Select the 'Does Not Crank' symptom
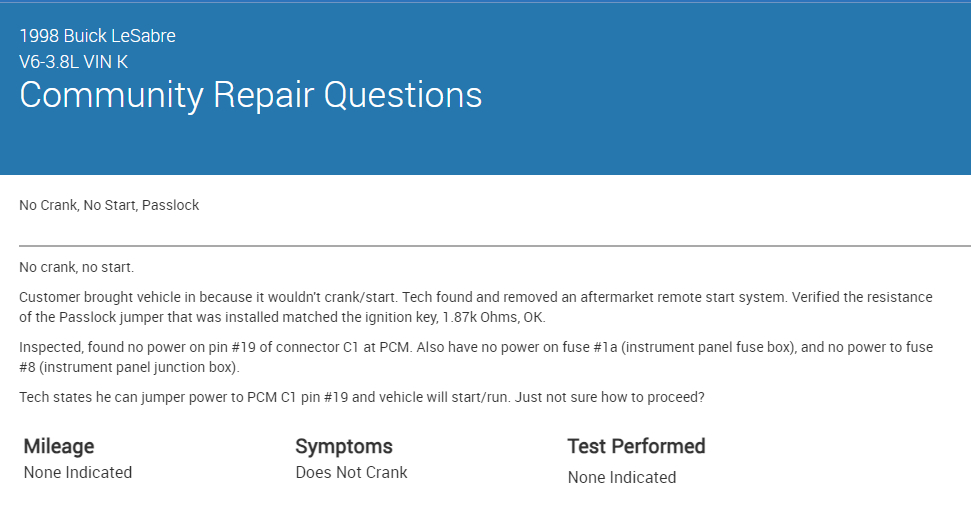Screen dimensions: 971x505 coord(351,472)
